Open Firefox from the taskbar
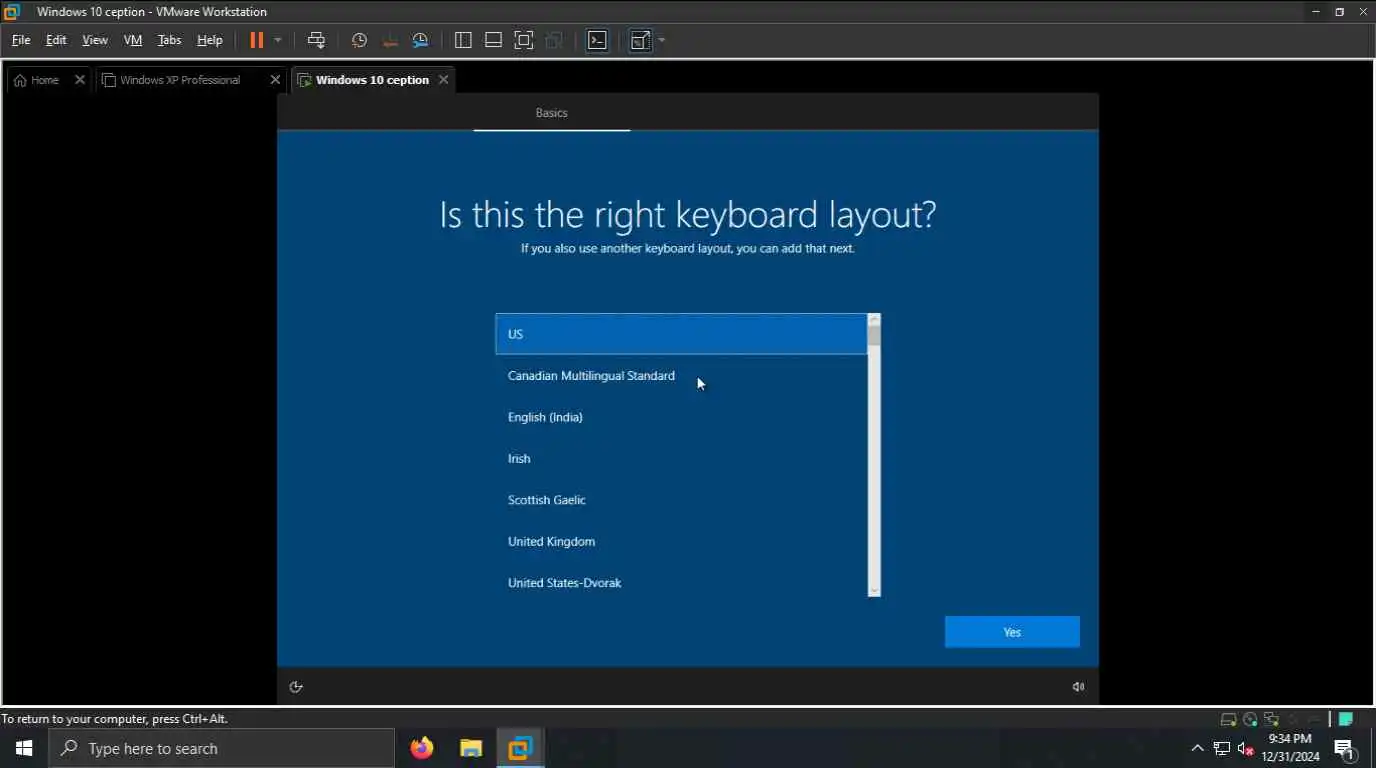 pyautogui.click(x=422, y=748)
